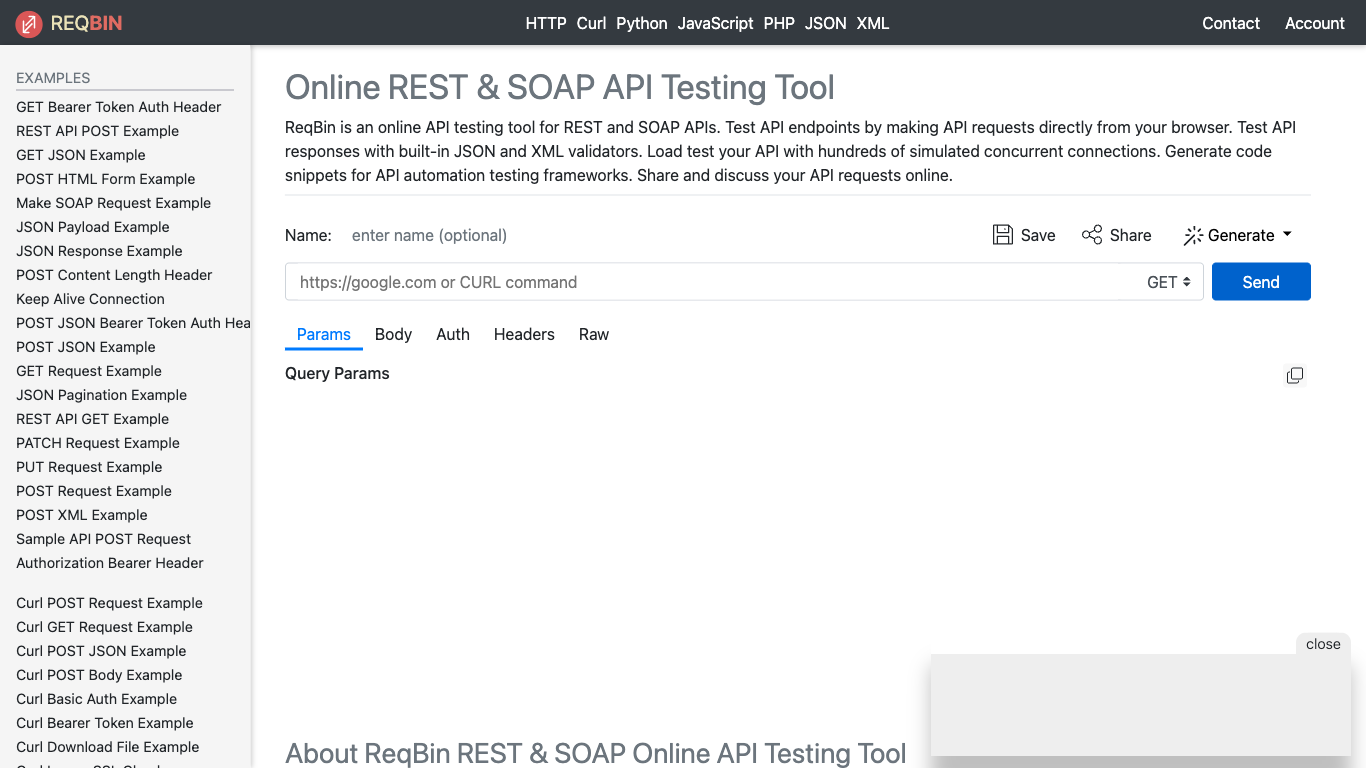Open the Python menu in navbar
Image resolution: width=1366 pixels, height=768 pixels.
(x=642, y=23)
